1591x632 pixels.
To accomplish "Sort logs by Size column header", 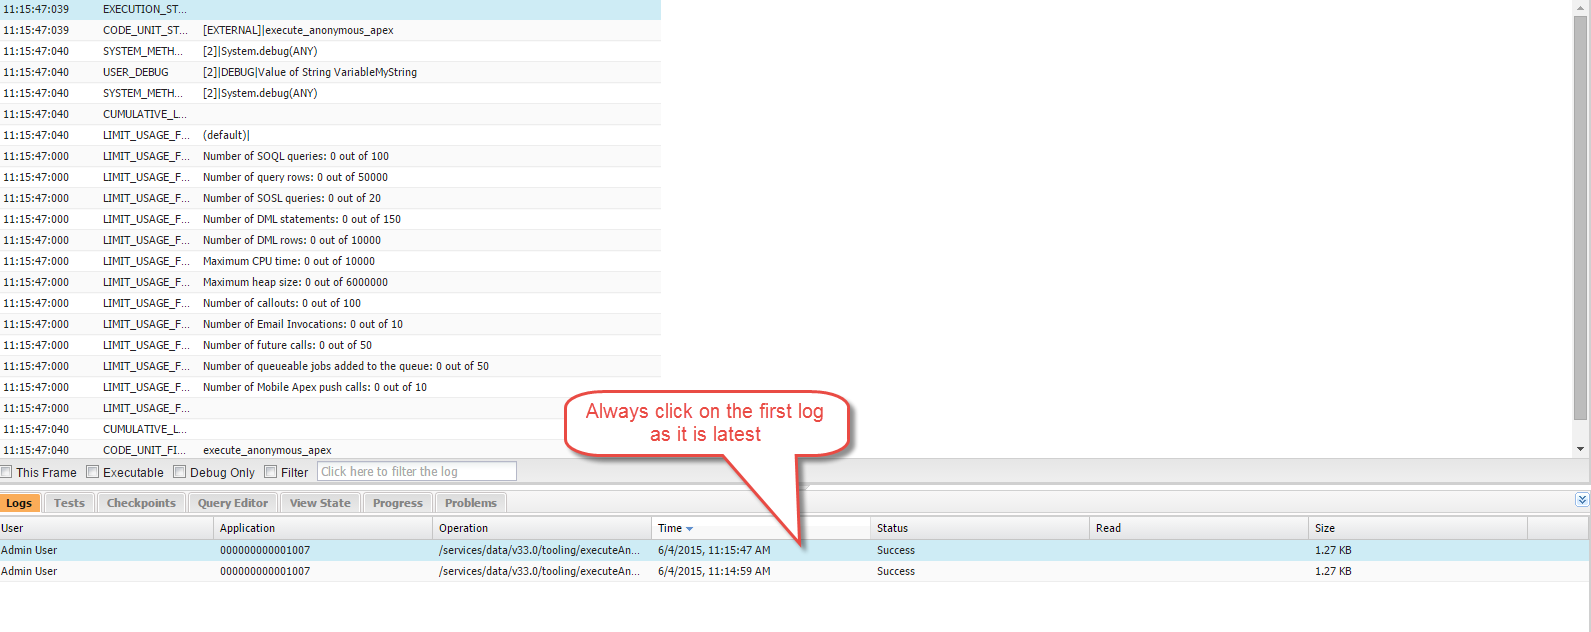I will pos(1325,528).
